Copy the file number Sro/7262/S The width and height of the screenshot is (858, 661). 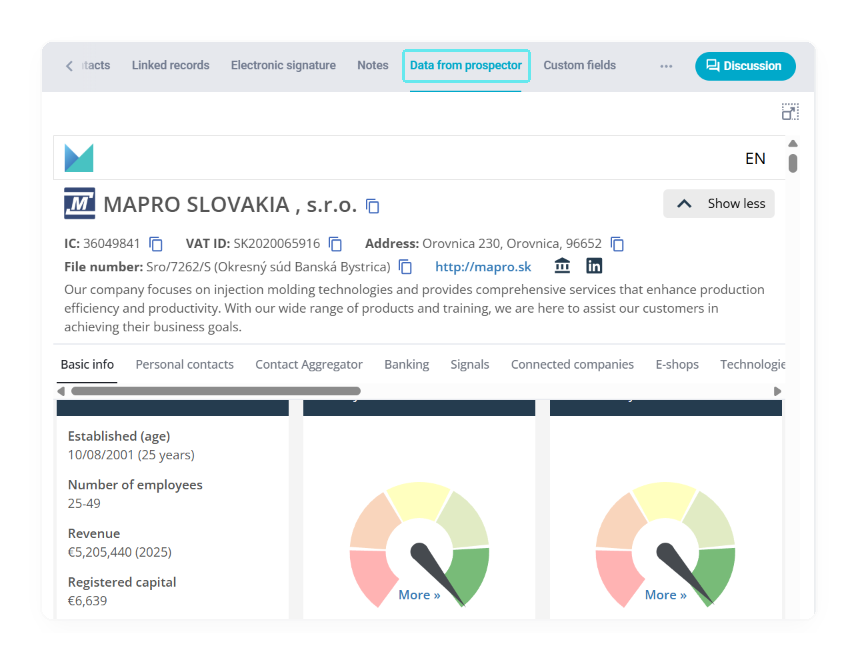tap(405, 267)
